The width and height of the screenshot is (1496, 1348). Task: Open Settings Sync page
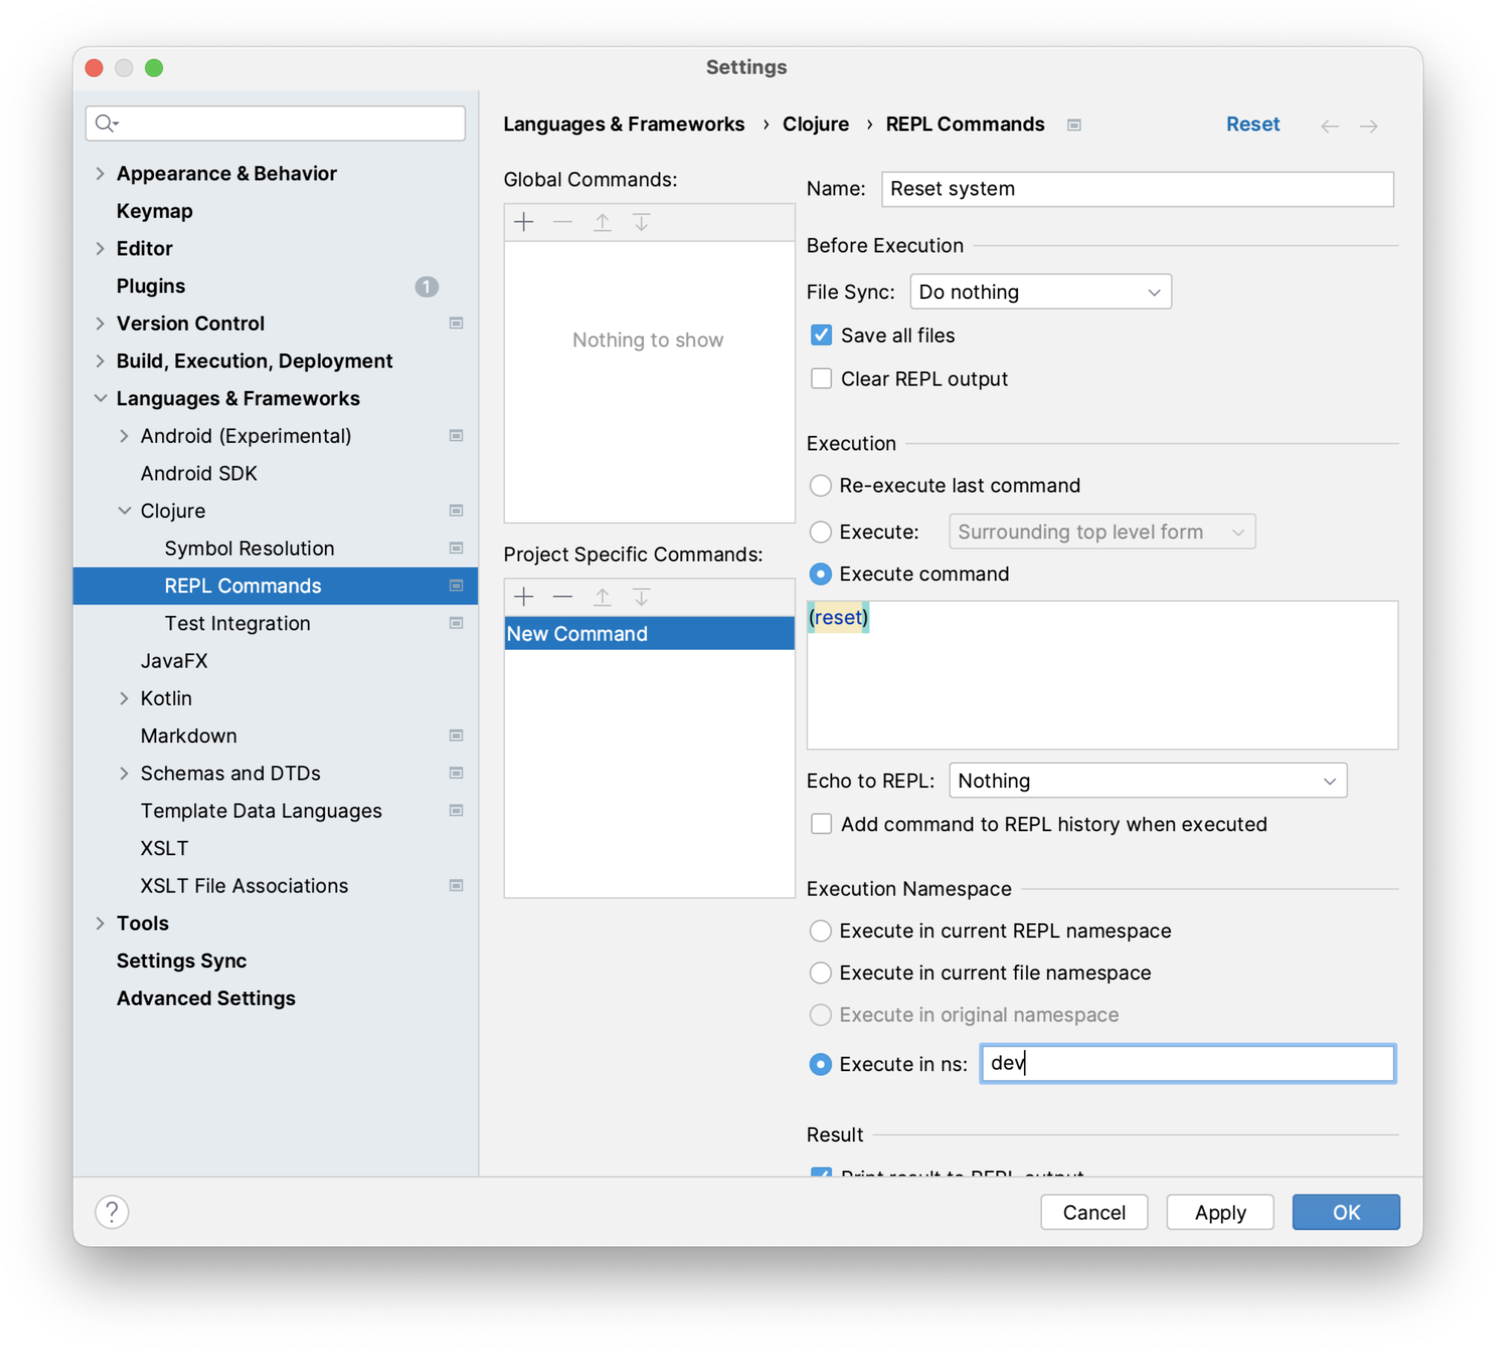coord(181,961)
